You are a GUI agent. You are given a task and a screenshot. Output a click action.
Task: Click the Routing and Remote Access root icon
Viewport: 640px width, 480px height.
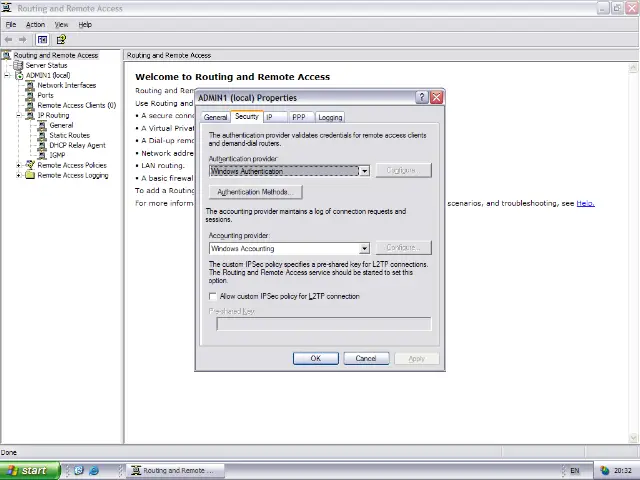[7, 55]
